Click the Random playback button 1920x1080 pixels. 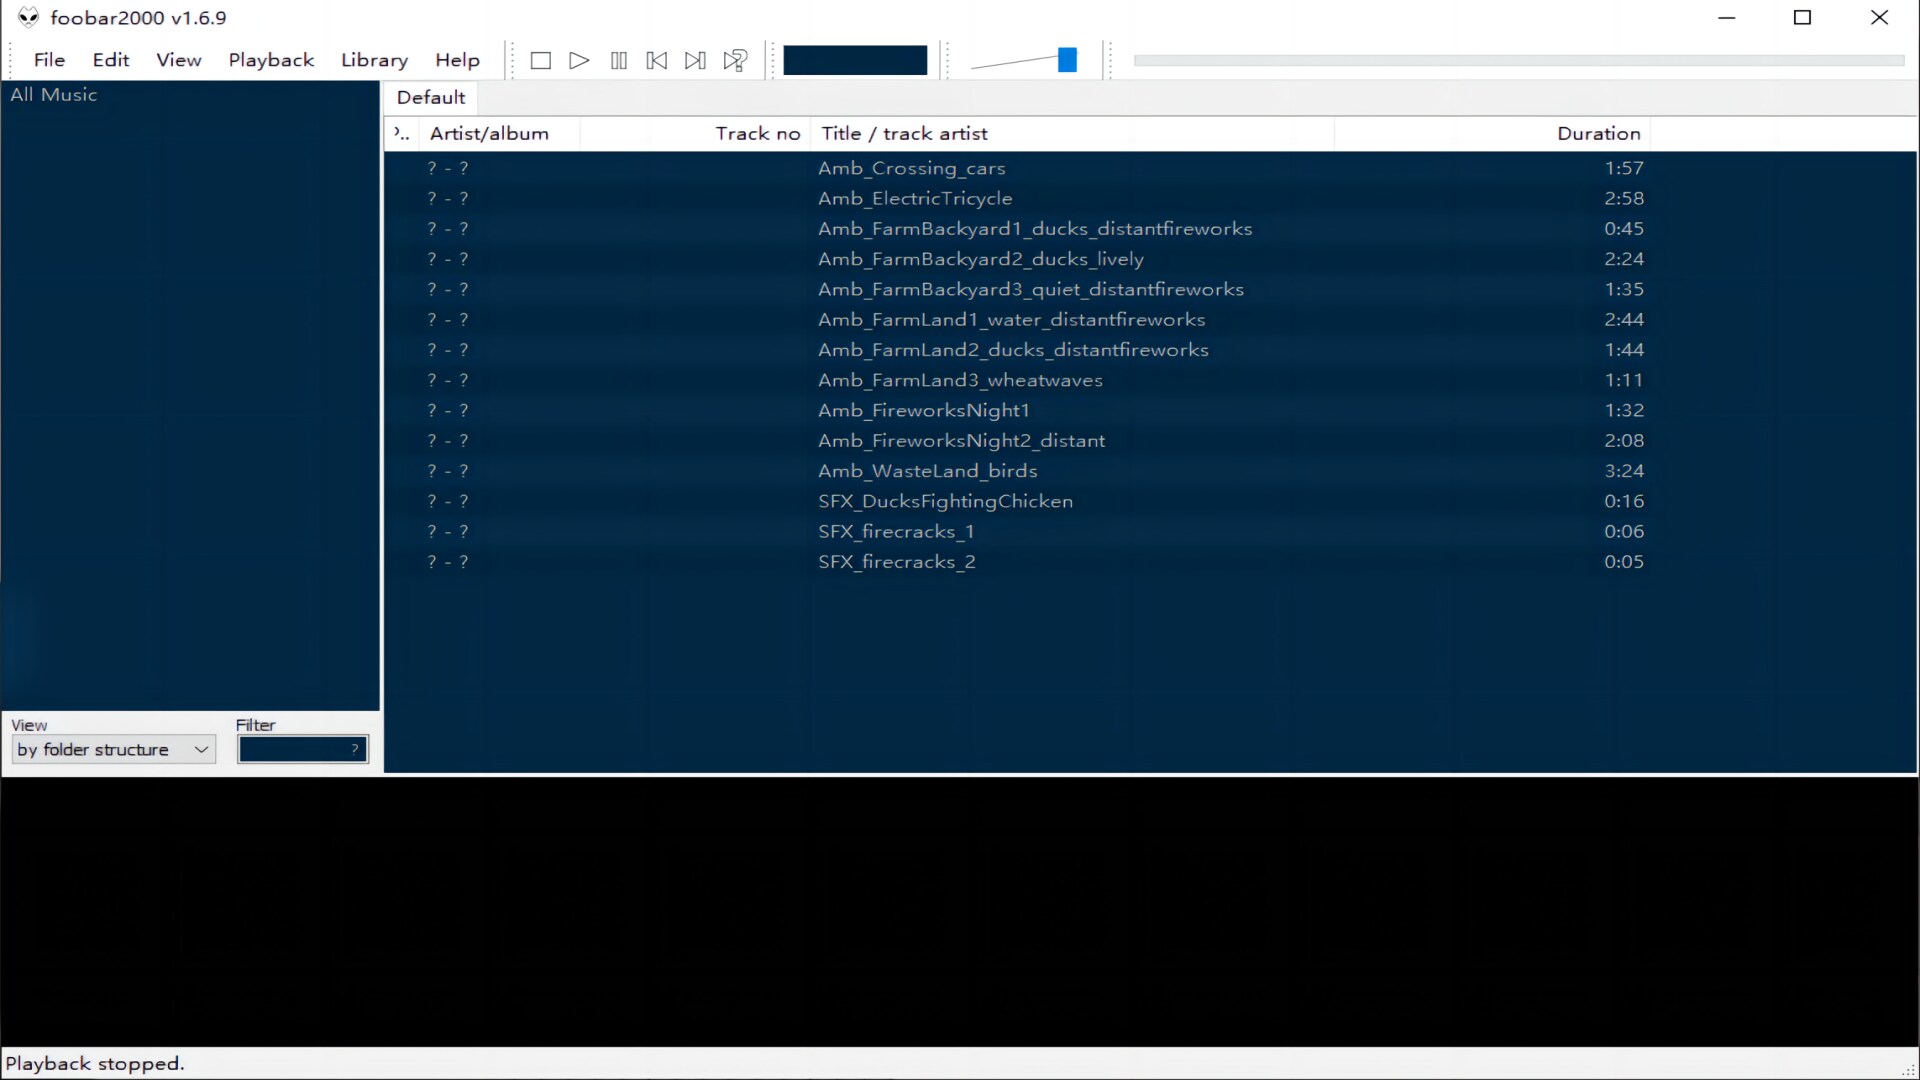[x=735, y=61]
